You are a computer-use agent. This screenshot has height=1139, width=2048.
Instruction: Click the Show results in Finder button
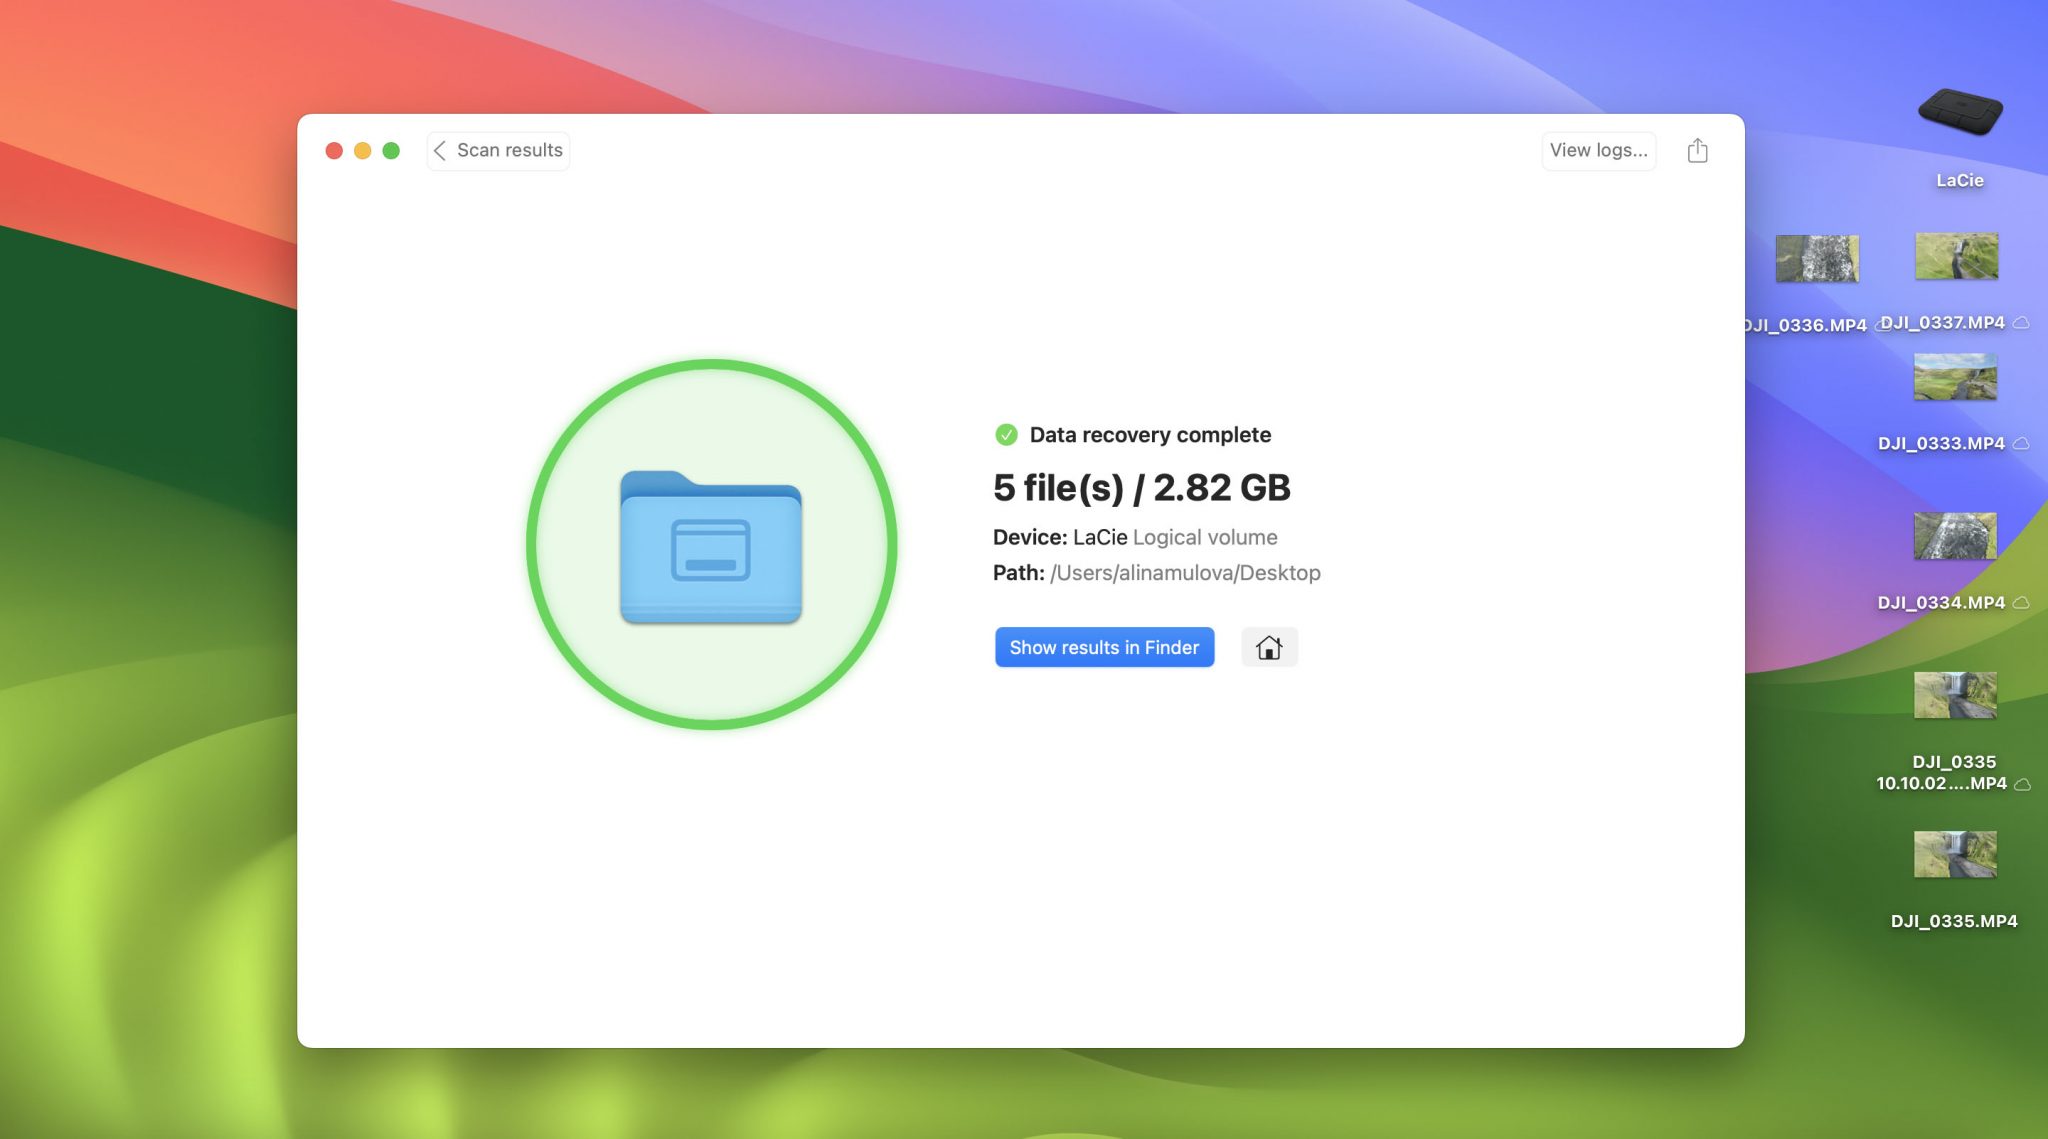[x=1103, y=647]
